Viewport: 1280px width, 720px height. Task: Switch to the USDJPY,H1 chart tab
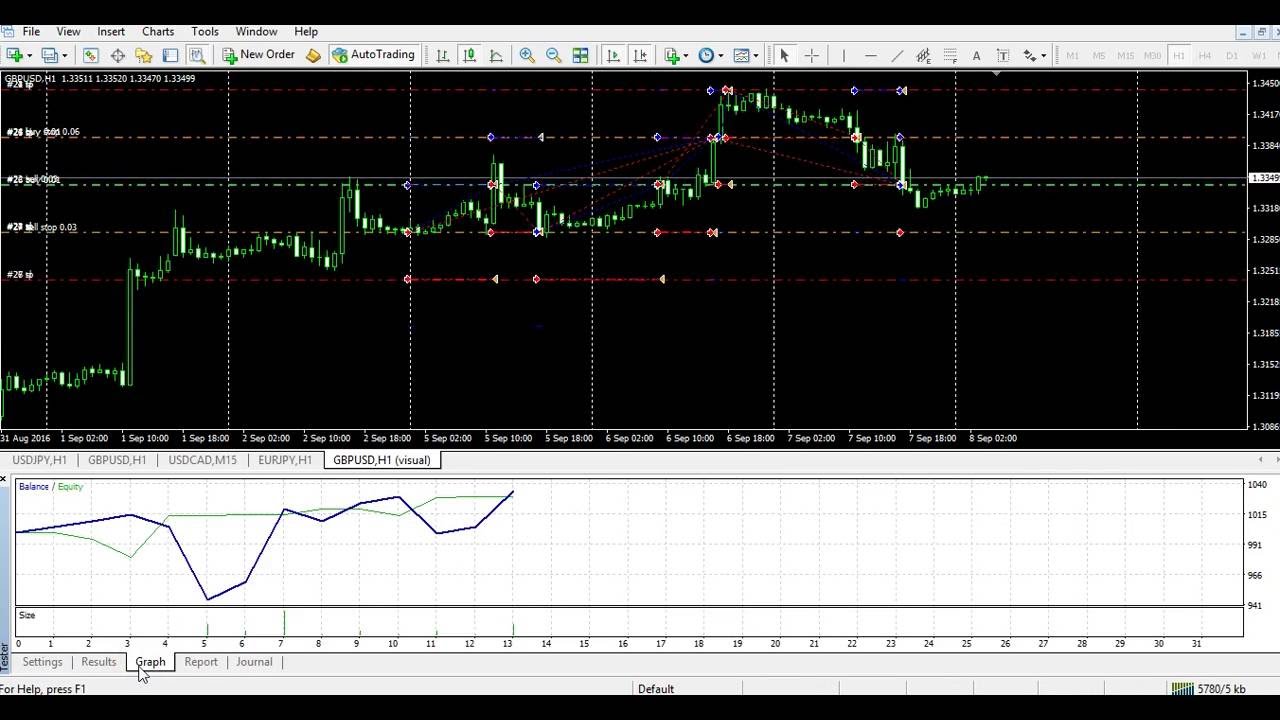click(x=39, y=460)
